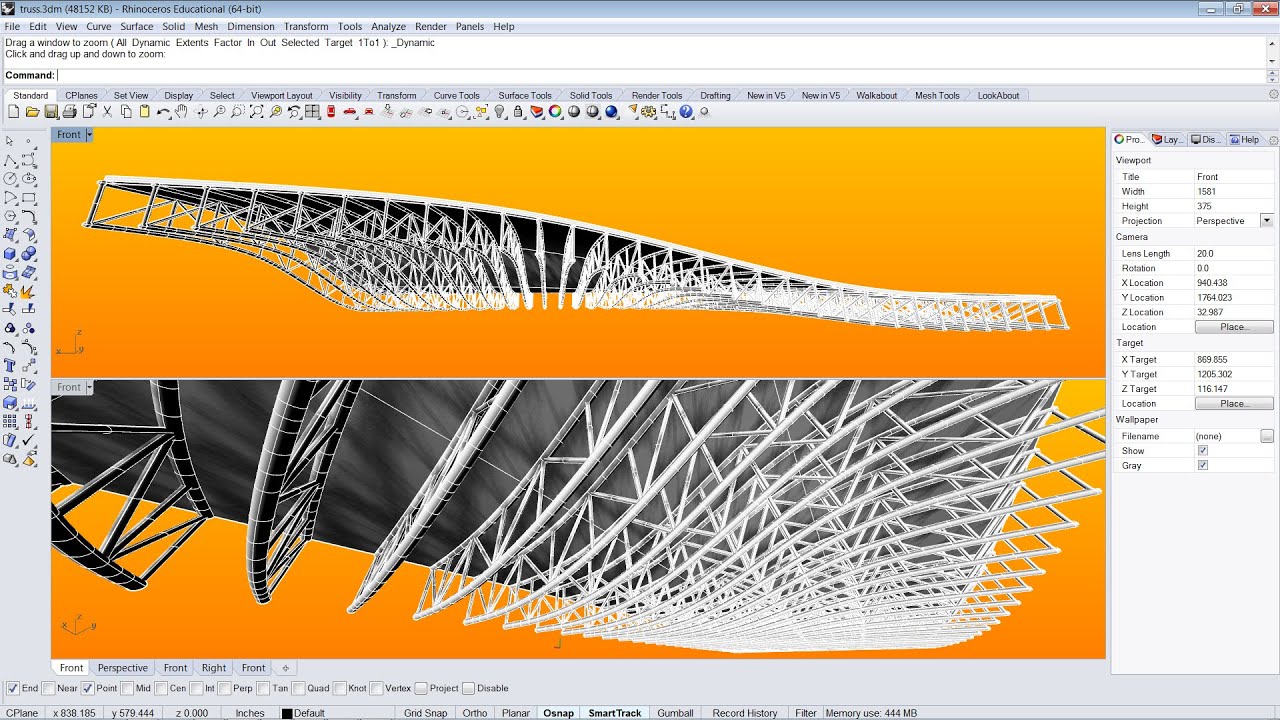Open the highlighted Front viewport title menu arrow

tap(89, 134)
